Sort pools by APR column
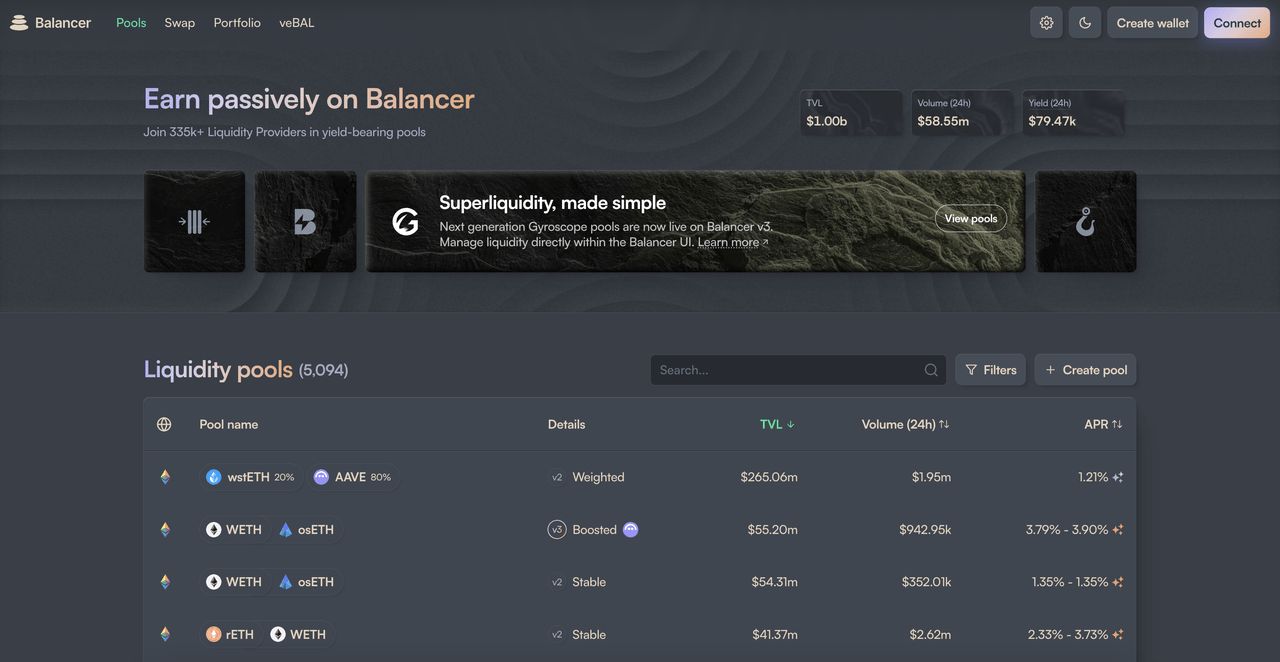Screen dimensions: 1280x662 pos(1103,424)
